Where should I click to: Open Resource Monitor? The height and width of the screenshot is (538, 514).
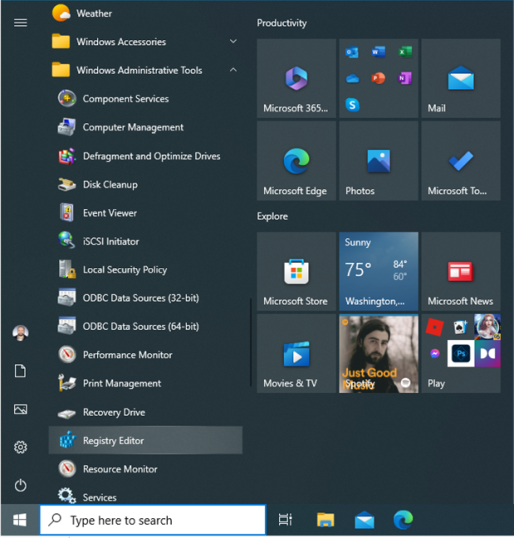click(145, 469)
